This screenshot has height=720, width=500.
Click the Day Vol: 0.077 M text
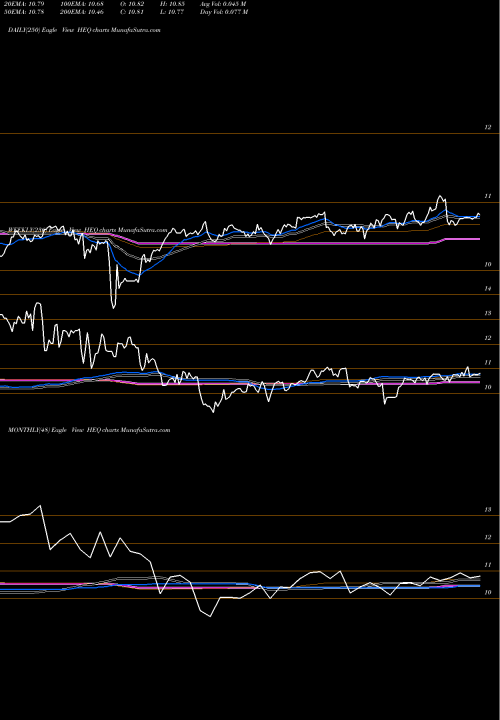(224, 12)
